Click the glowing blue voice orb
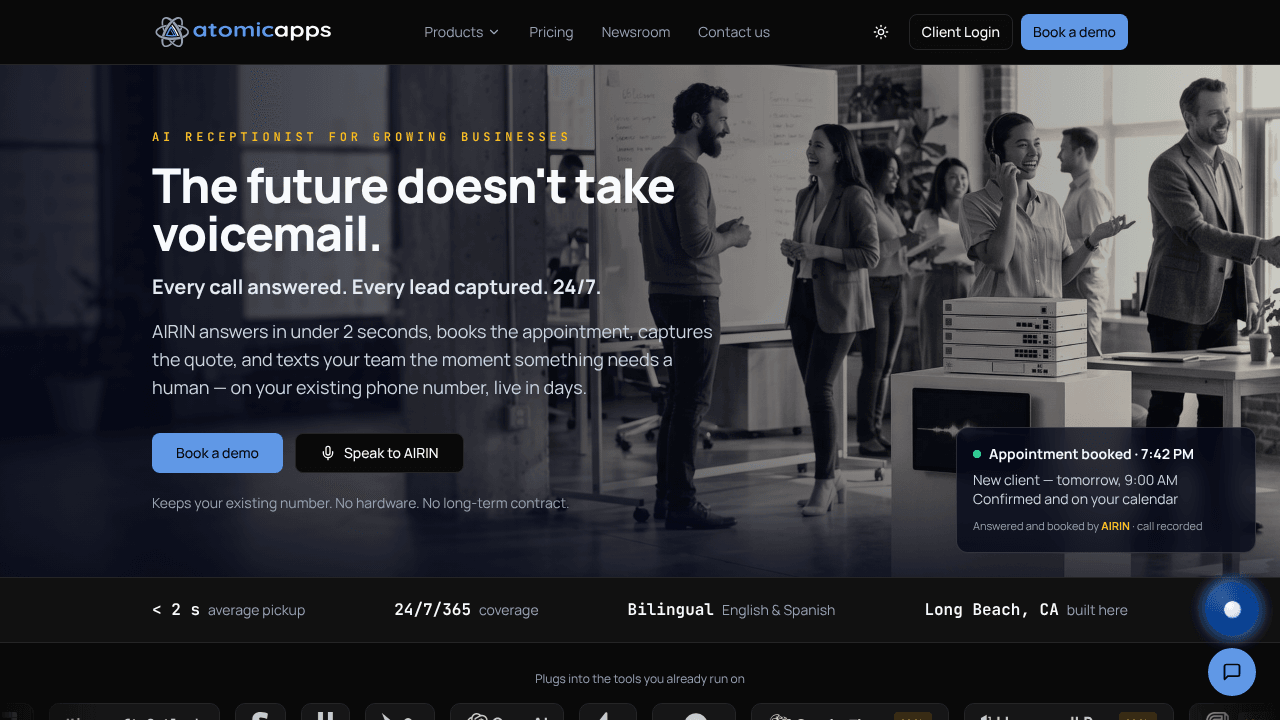The height and width of the screenshot is (720, 1280). 1232,609
